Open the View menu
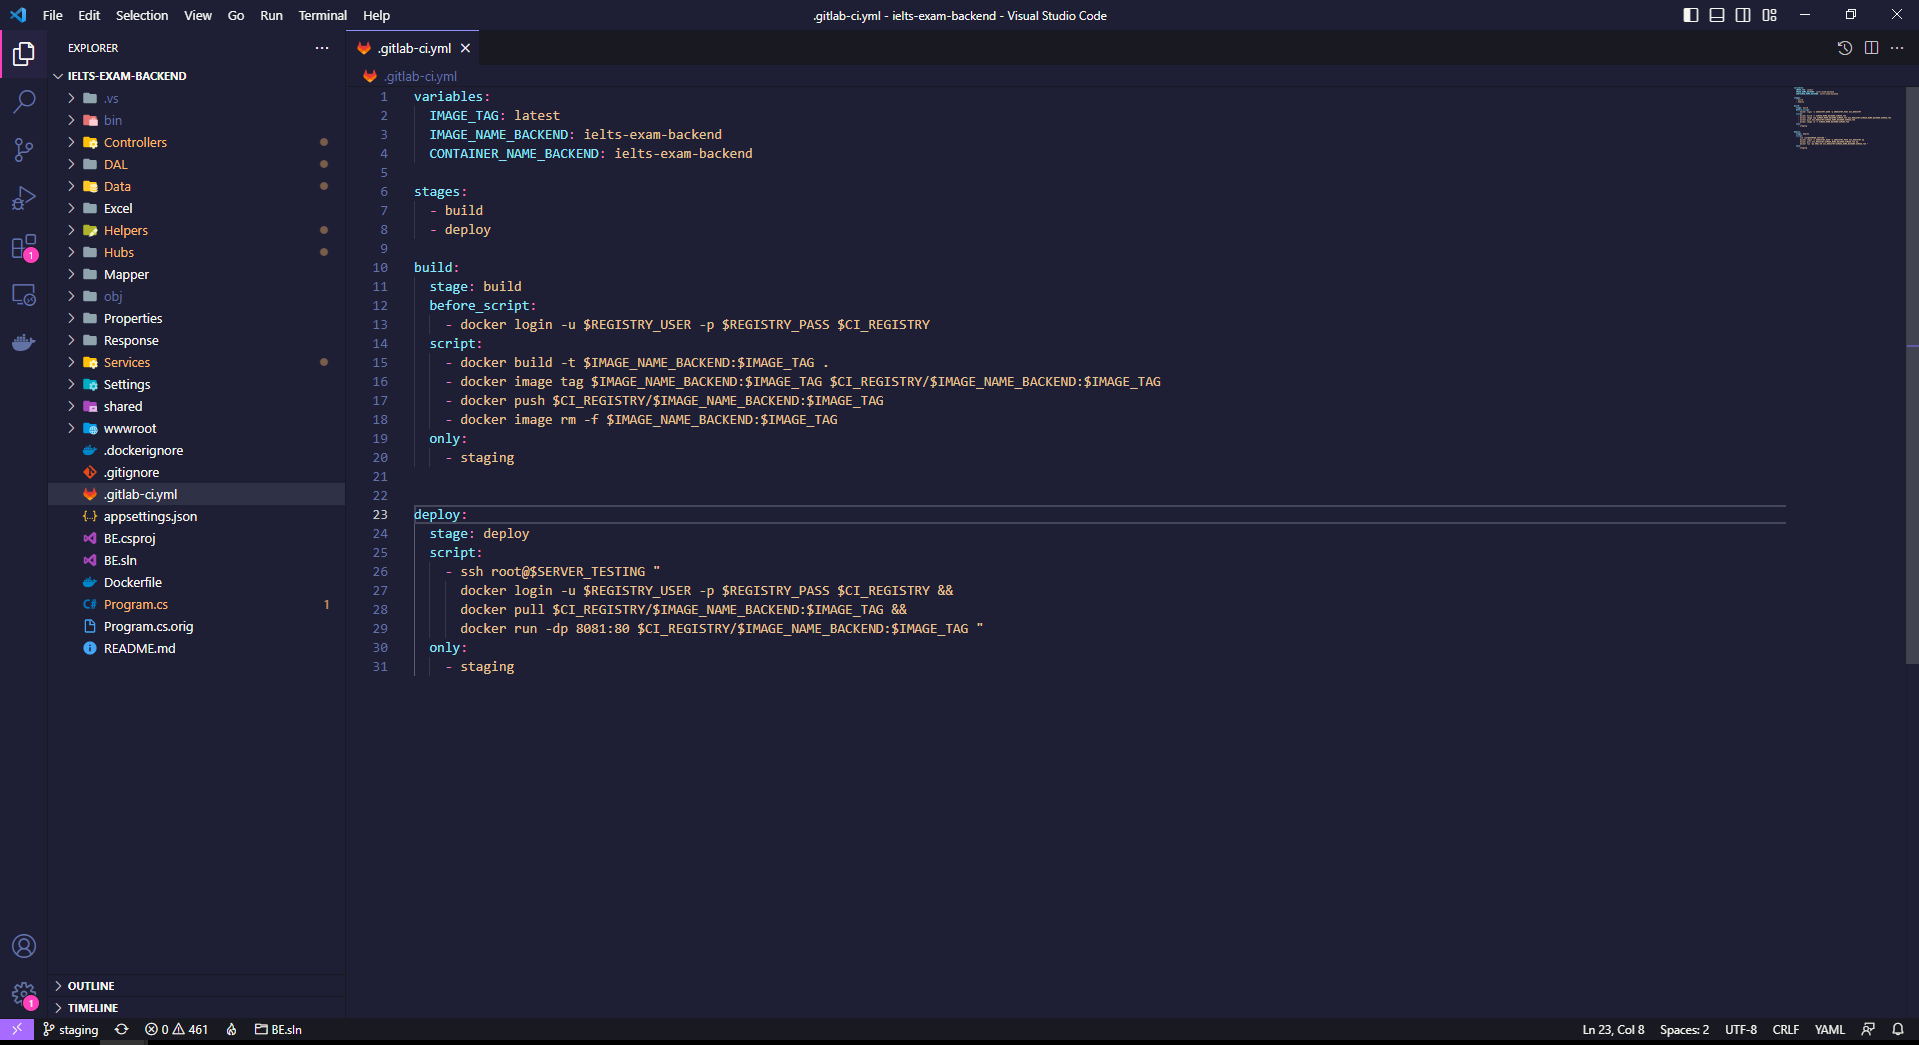This screenshot has height=1045, width=1919. point(198,15)
